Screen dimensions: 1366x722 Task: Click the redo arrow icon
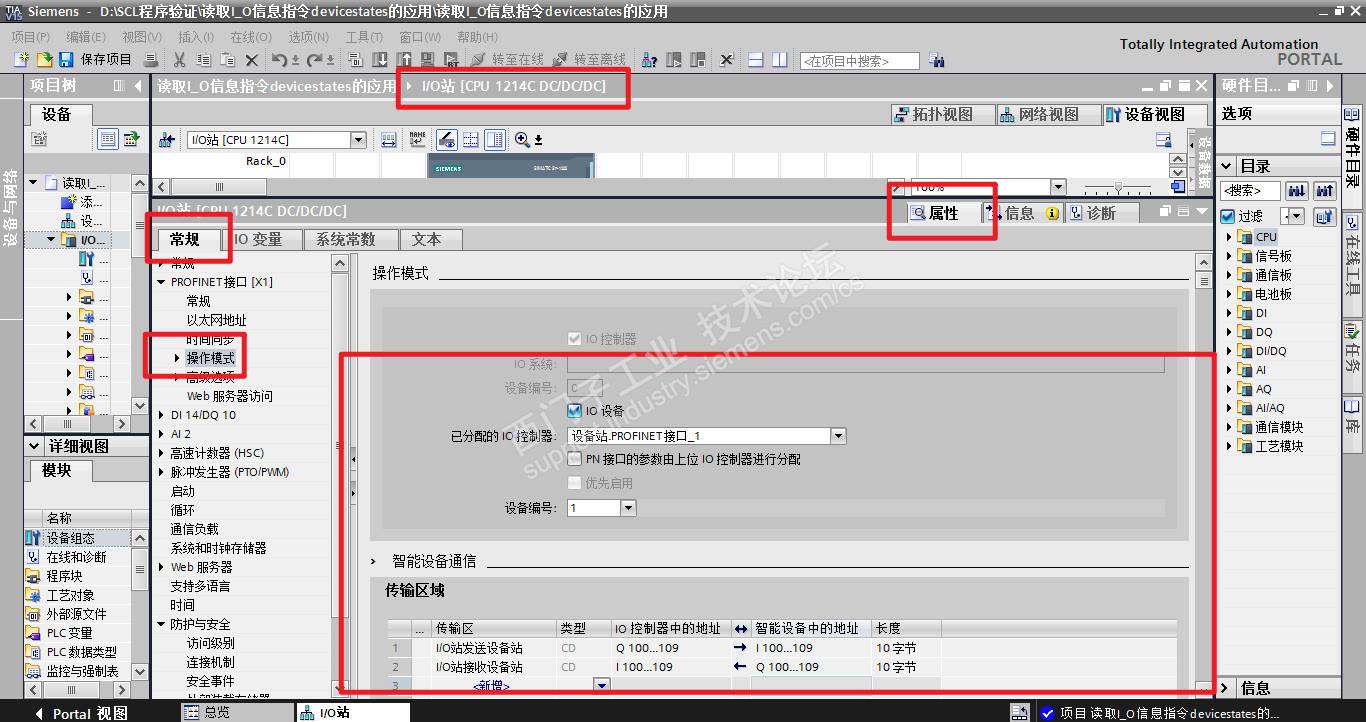tap(314, 60)
